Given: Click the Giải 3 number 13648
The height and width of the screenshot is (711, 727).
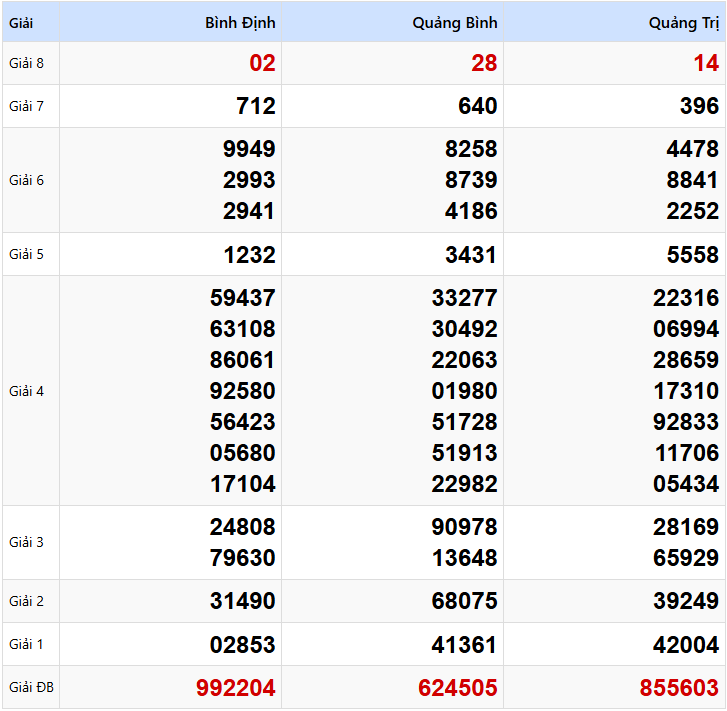Looking at the screenshot, I should (x=465, y=557).
